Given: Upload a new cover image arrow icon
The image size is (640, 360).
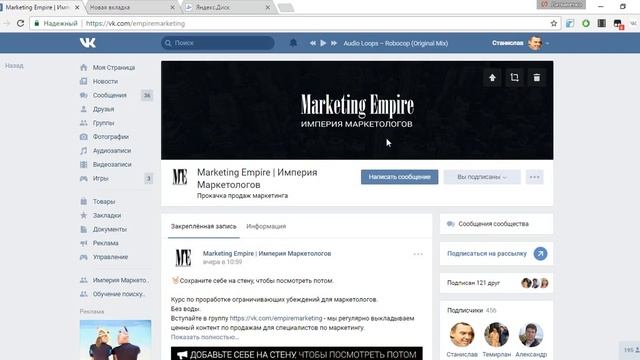Looking at the screenshot, I should 492,78.
